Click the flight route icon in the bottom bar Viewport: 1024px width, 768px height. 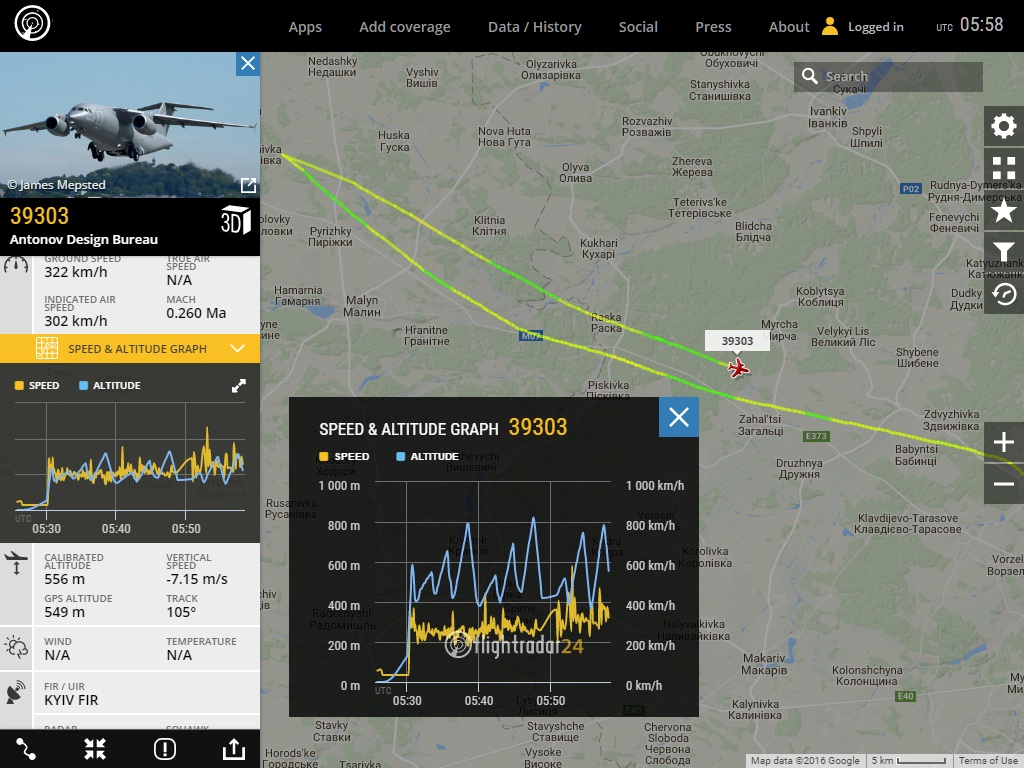pos(26,748)
